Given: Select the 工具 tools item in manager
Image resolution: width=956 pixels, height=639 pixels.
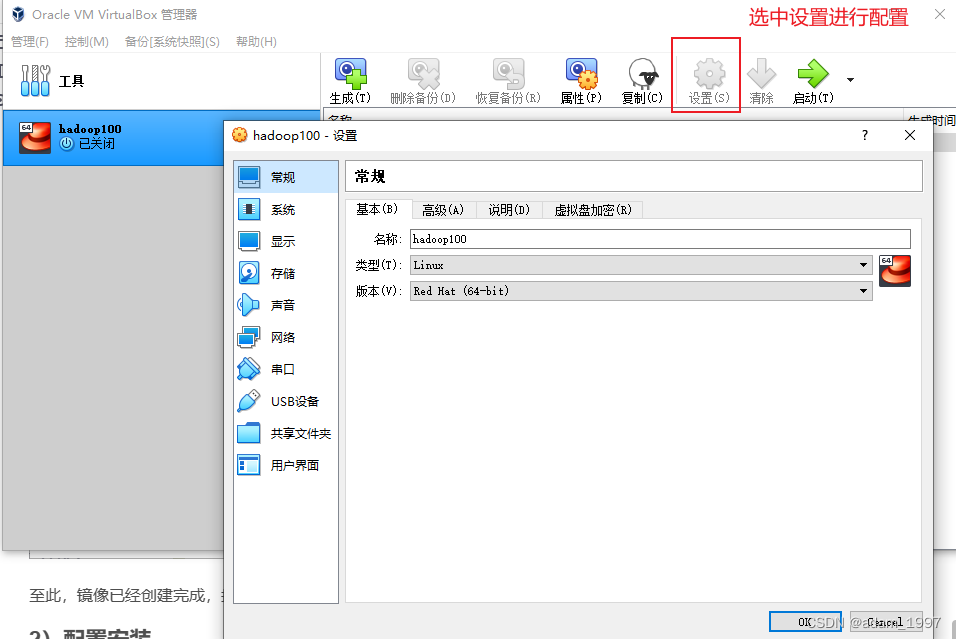Looking at the screenshot, I should point(161,80).
